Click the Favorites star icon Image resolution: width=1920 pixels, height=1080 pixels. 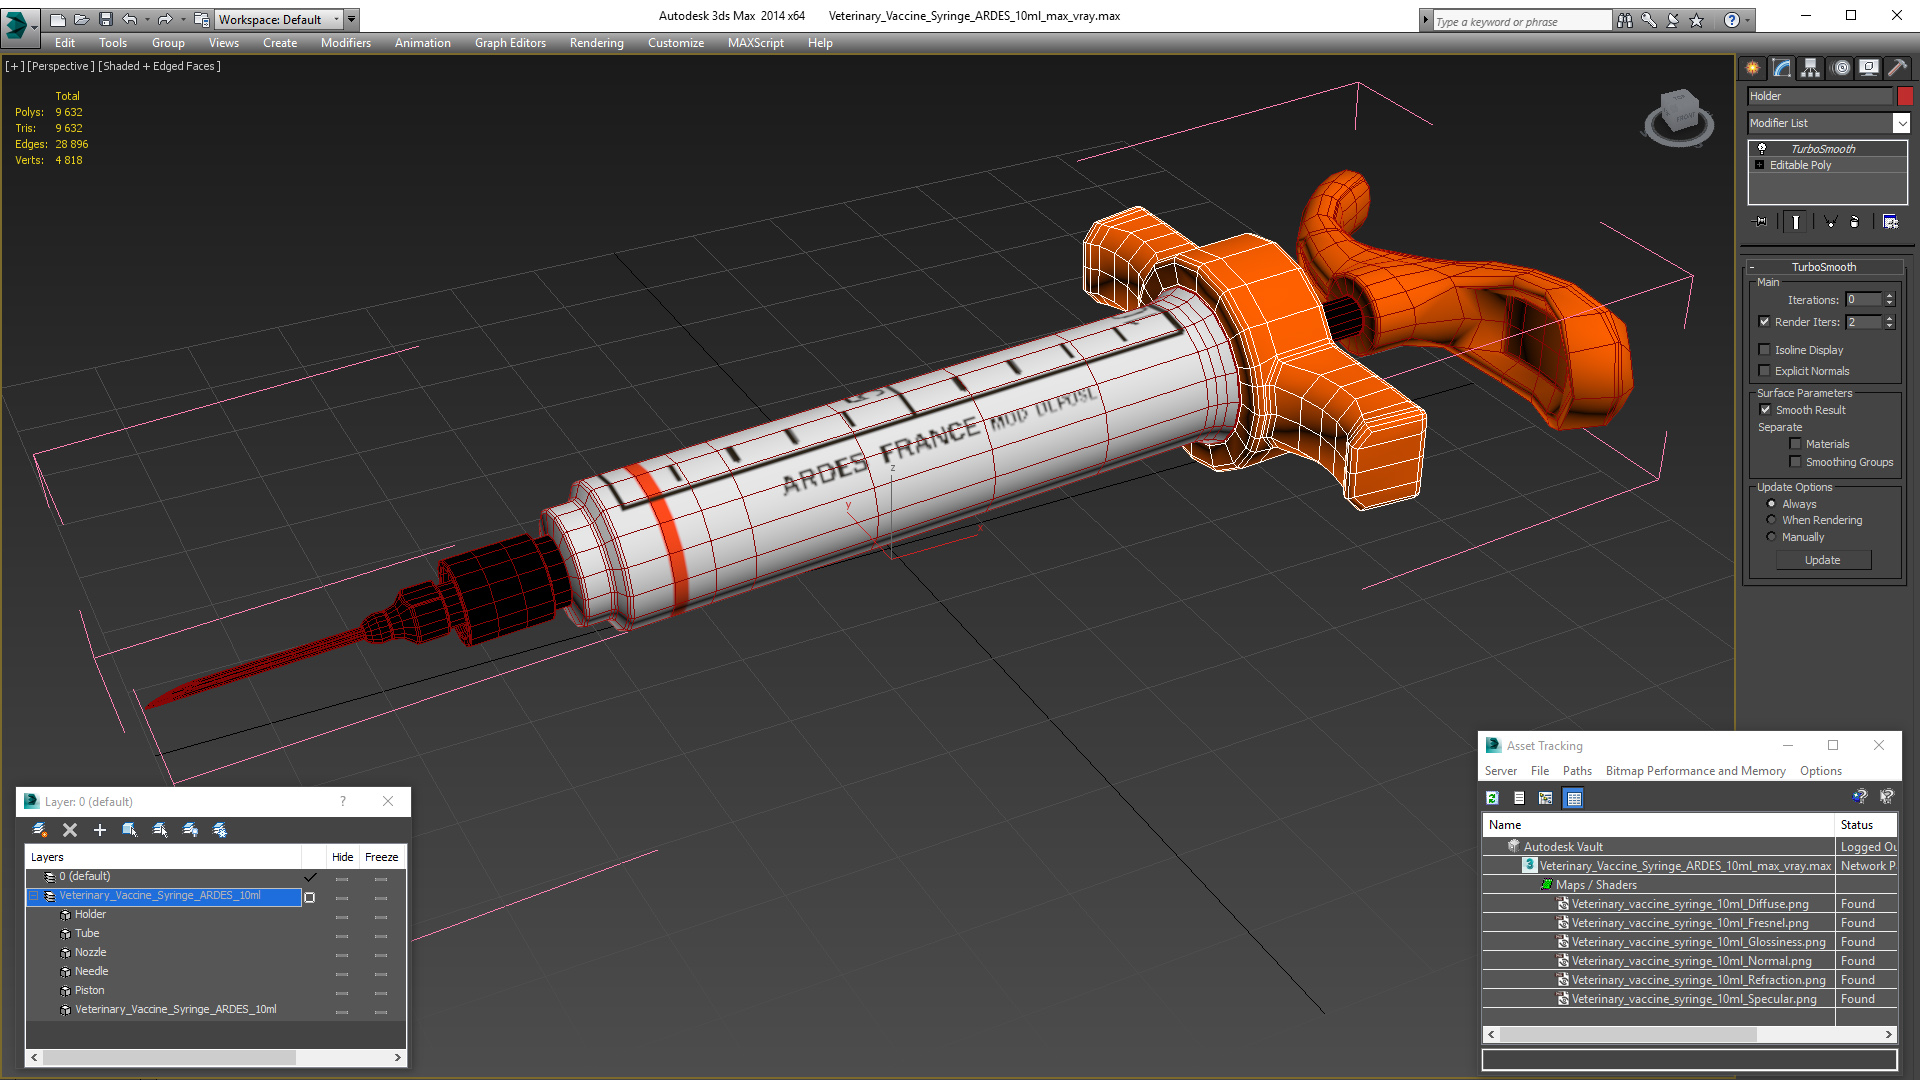pyautogui.click(x=1697, y=20)
